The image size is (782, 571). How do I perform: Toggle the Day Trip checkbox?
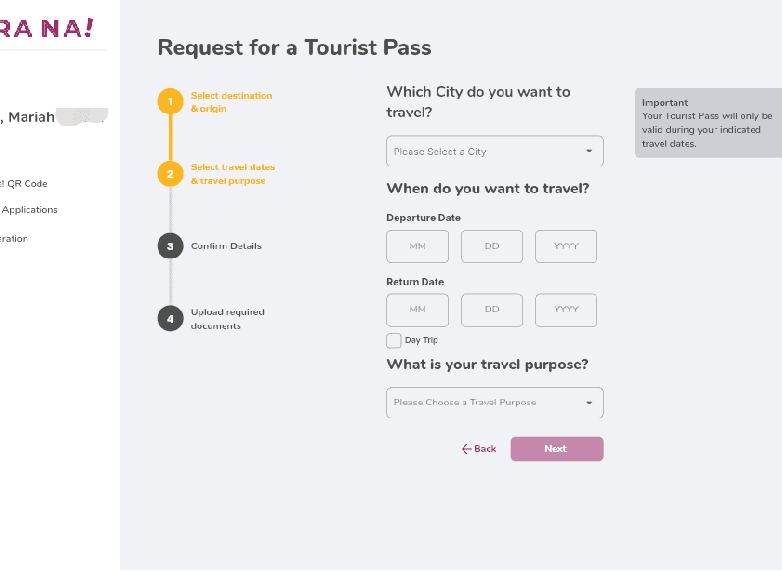tap(394, 341)
